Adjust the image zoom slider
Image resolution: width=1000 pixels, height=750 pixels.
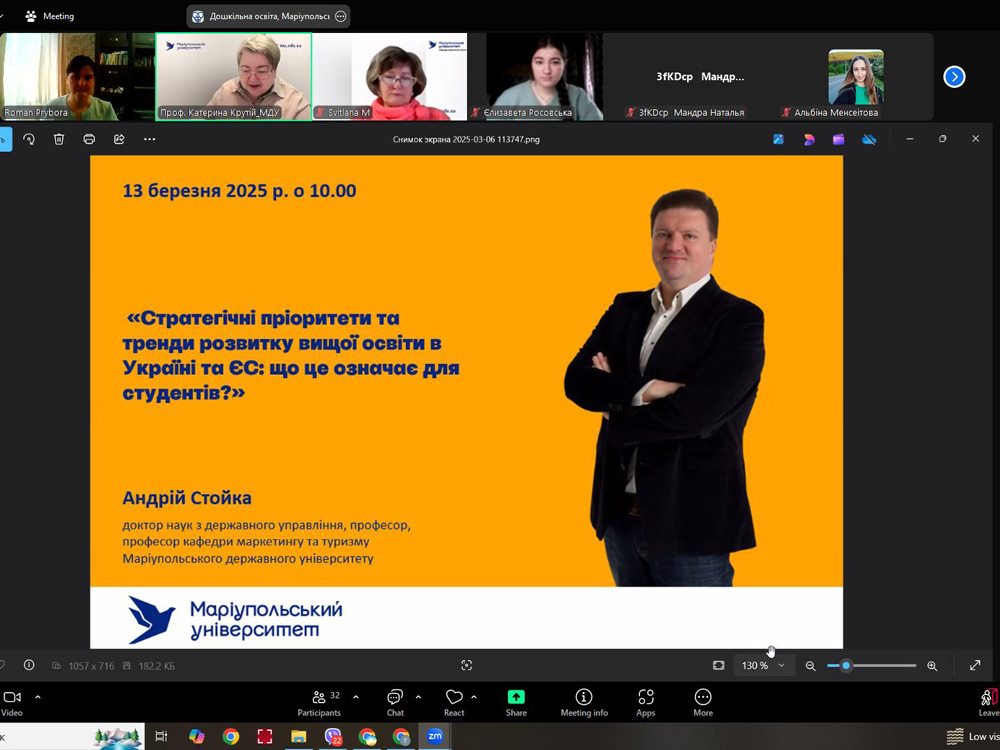coord(846,665)
